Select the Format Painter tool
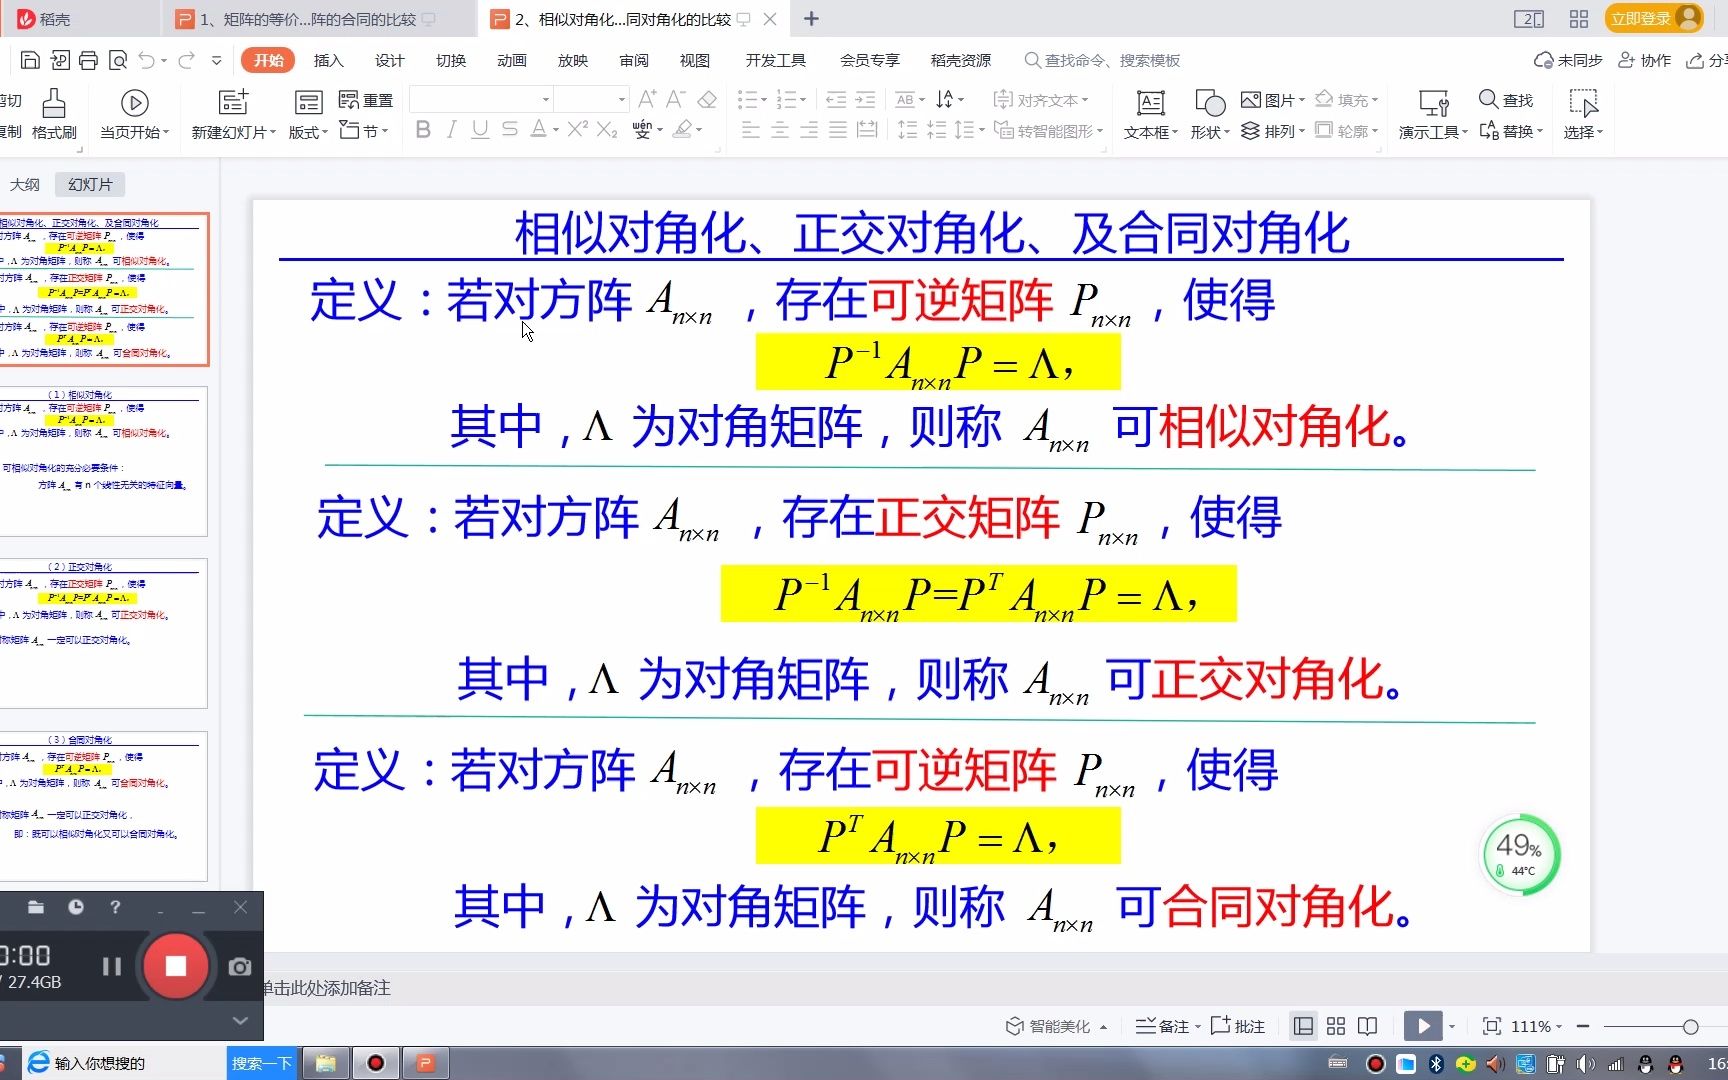This screenshot has width=1728, height=1080. pyautogui.click(x=54, y=115)
